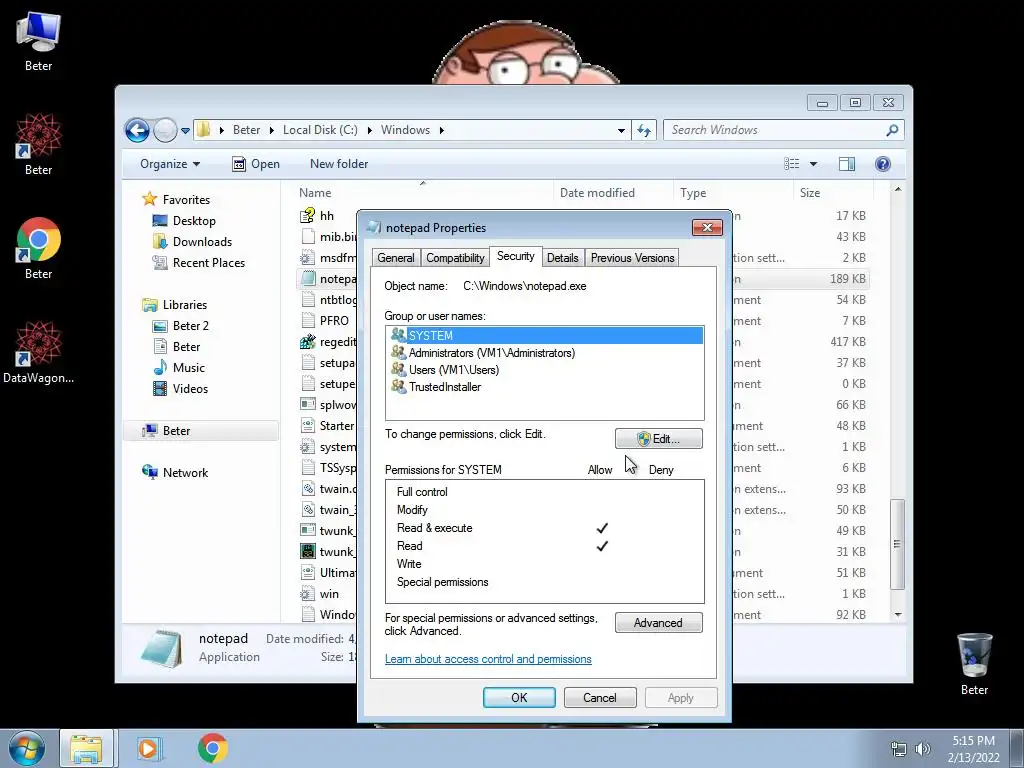
Task: Switch to the General tab
Action: (x=396, y=258)
